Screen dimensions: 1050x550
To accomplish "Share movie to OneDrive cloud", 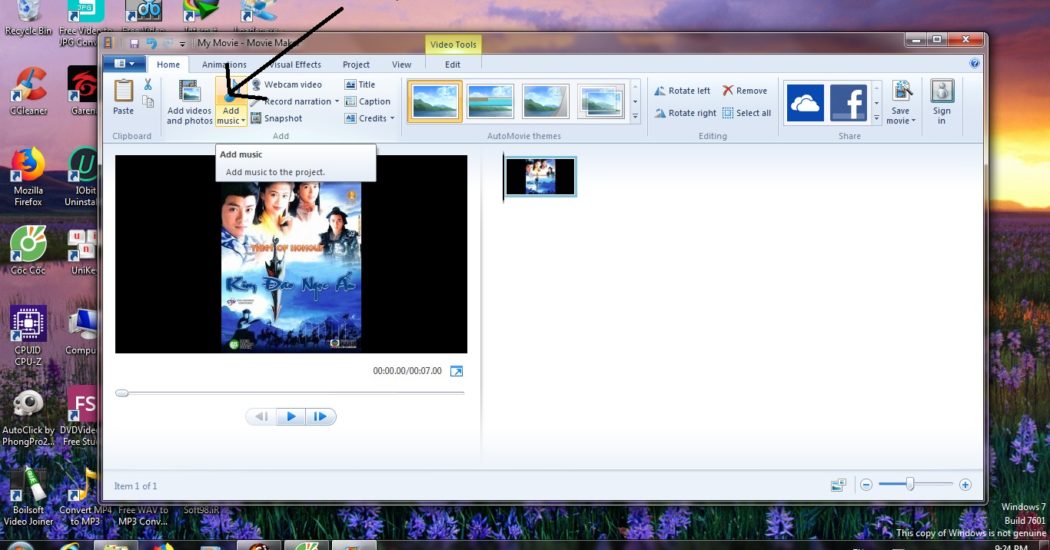I will tap(805, 102).
